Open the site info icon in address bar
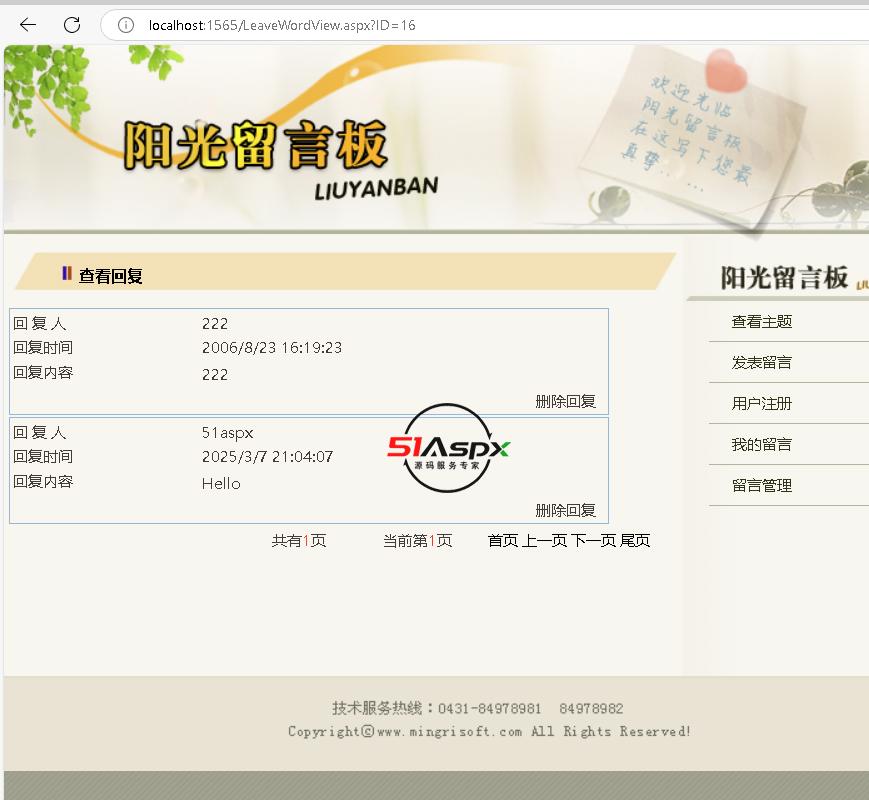The width and height of the screenshot is (869, 800). 126,25
